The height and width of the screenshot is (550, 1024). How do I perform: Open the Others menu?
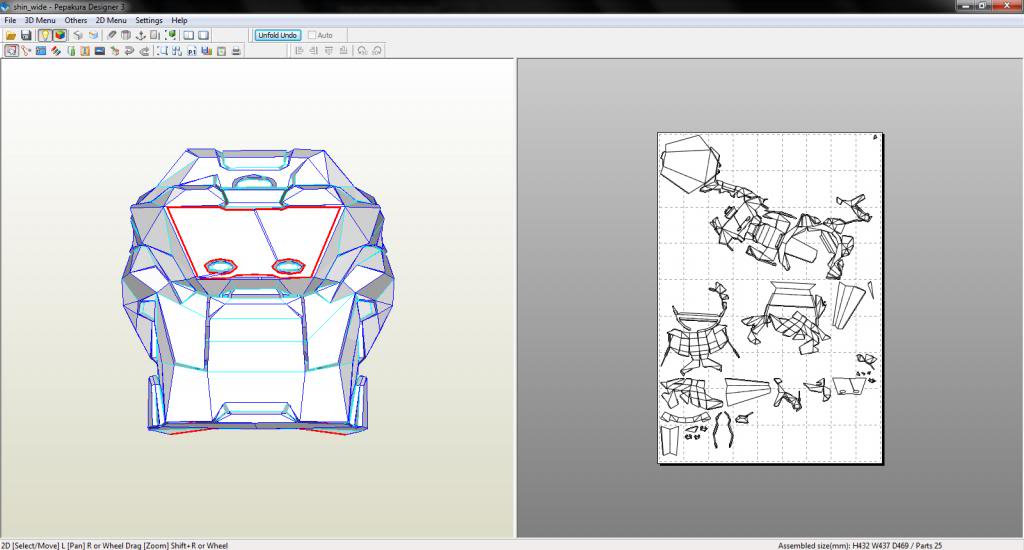[x=76, y=20]
